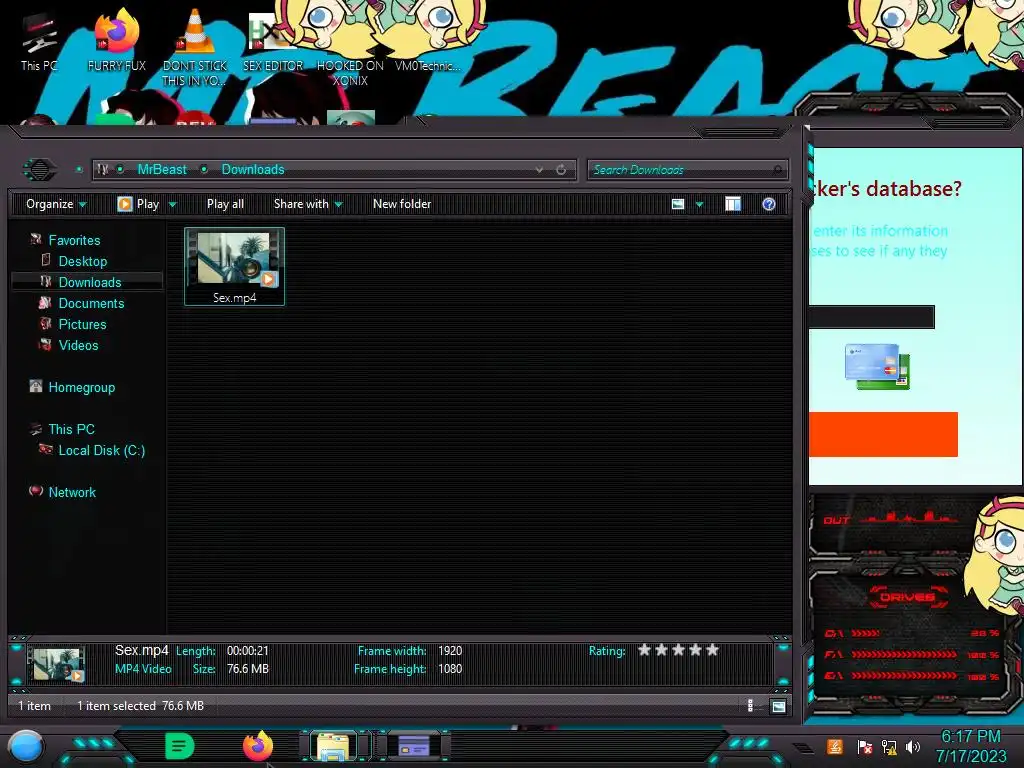The width and height of the screenshot is (1024, 768).
Task: Click the File Explorer taskbar button
Action: [334, 746]
